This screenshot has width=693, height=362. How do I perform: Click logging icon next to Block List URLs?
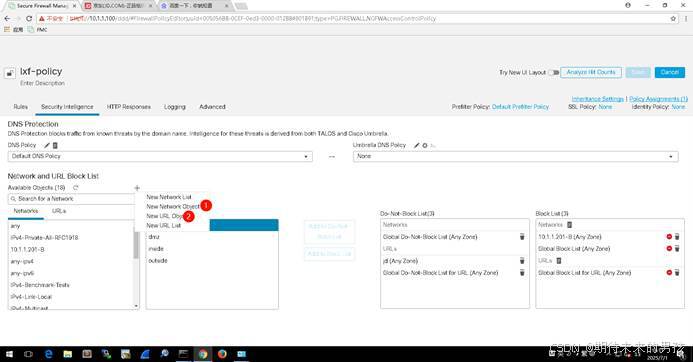[559, 261]
